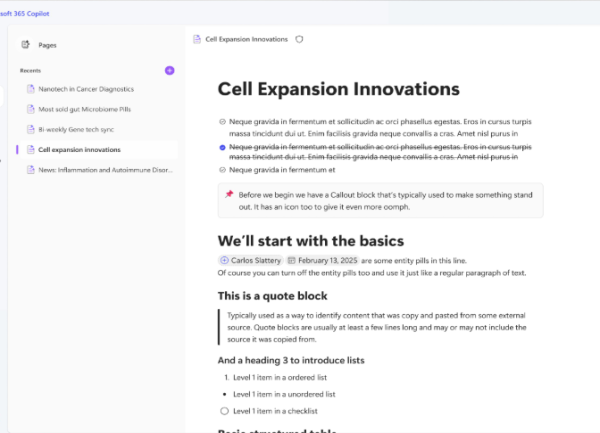Click page icon beside News: Inflammation and Autoimmune

[31, 170]
